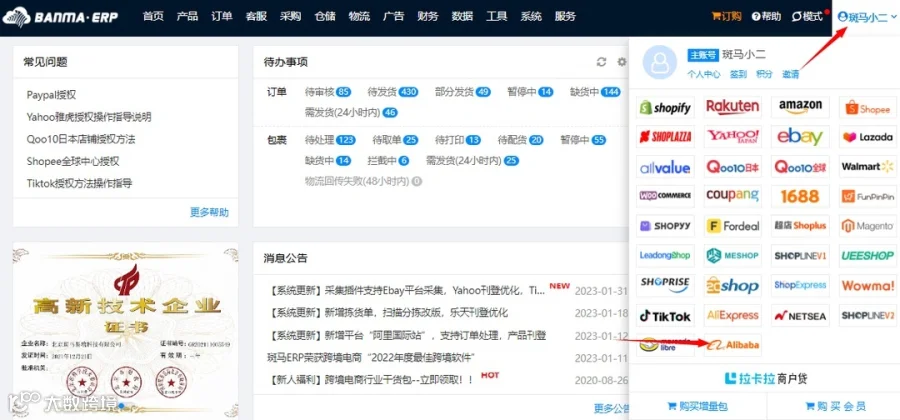900x420 pixels.
Task: Open the 模式 mode switcher
Action: point(807,17)
